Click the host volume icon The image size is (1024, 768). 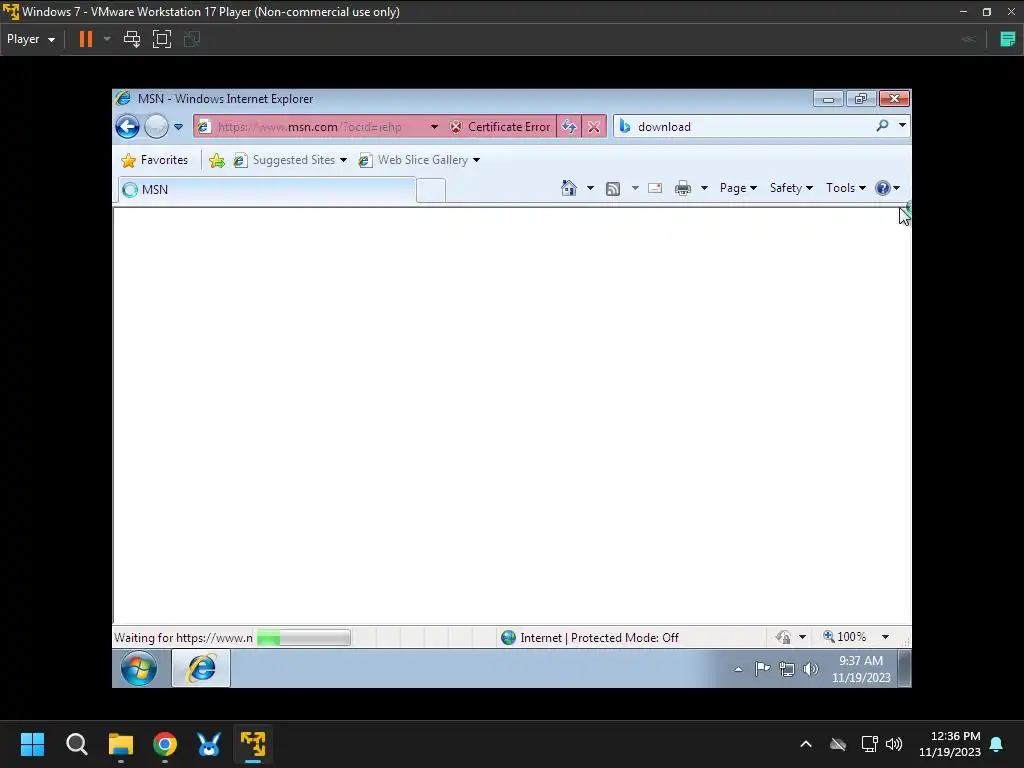point(893,744)
